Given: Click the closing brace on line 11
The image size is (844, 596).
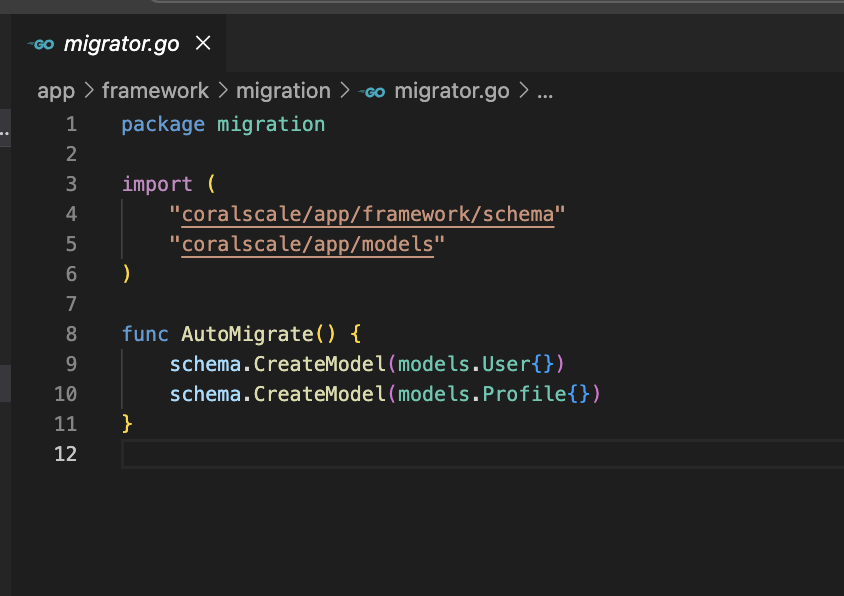Looking at the screenshot, I should click(127, 424).
